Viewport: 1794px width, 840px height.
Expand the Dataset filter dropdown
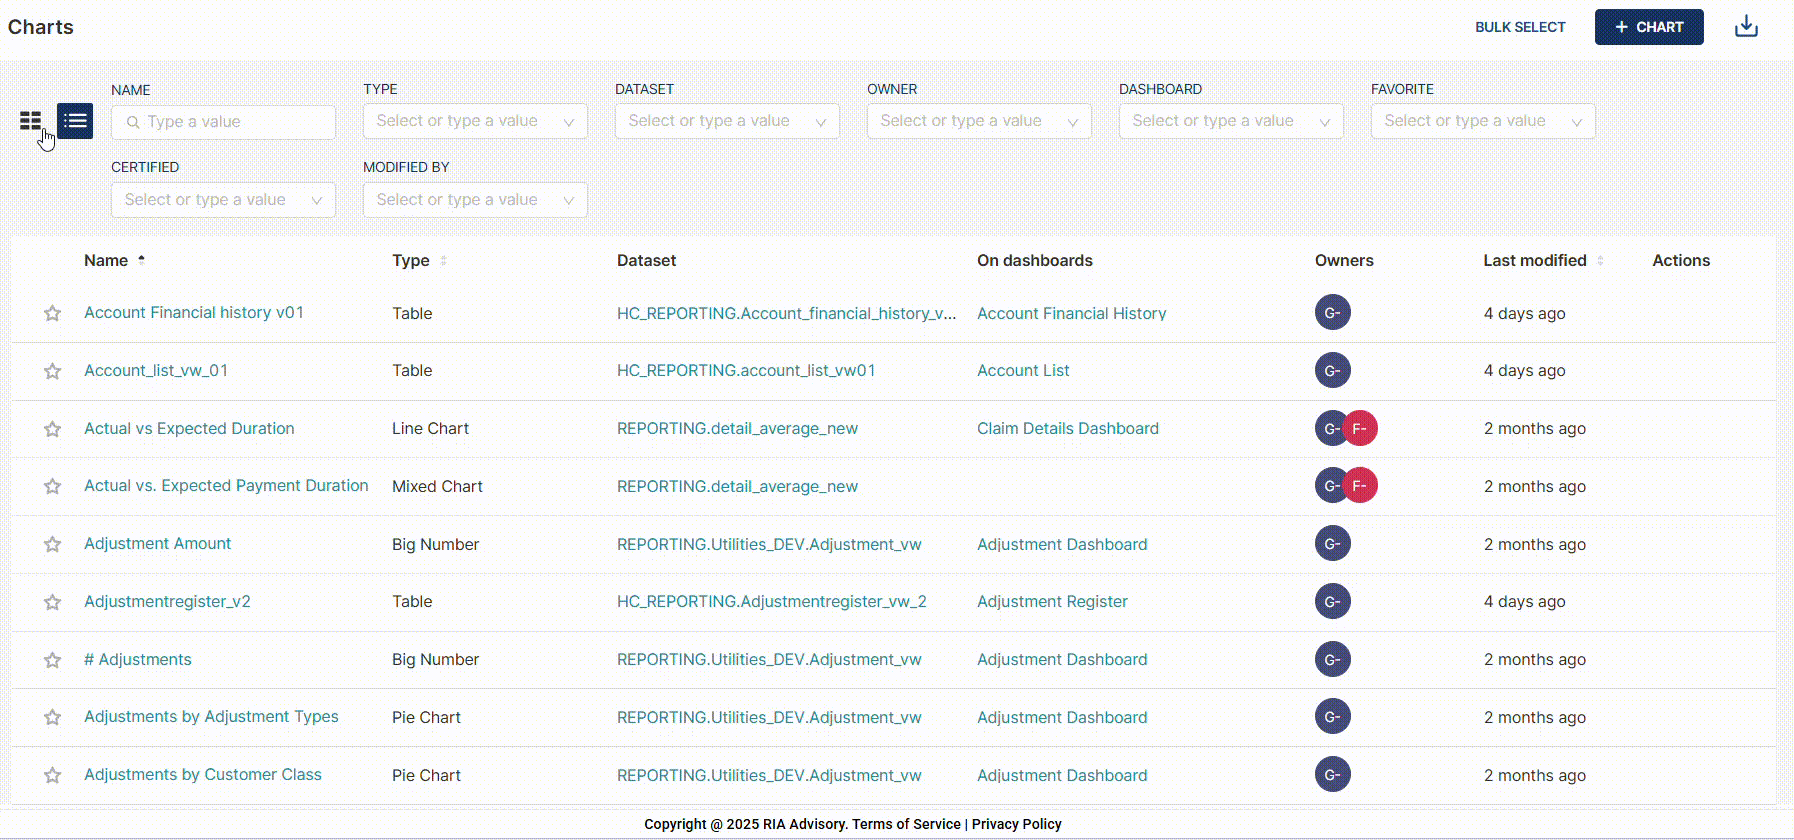[727, 121]
